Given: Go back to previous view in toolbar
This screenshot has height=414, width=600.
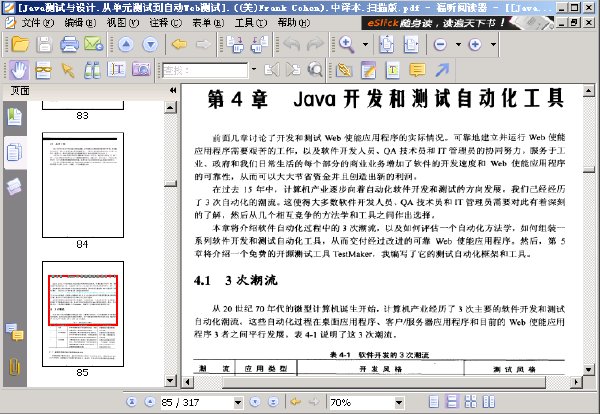Looking at the screenshot, I should 179,44.
